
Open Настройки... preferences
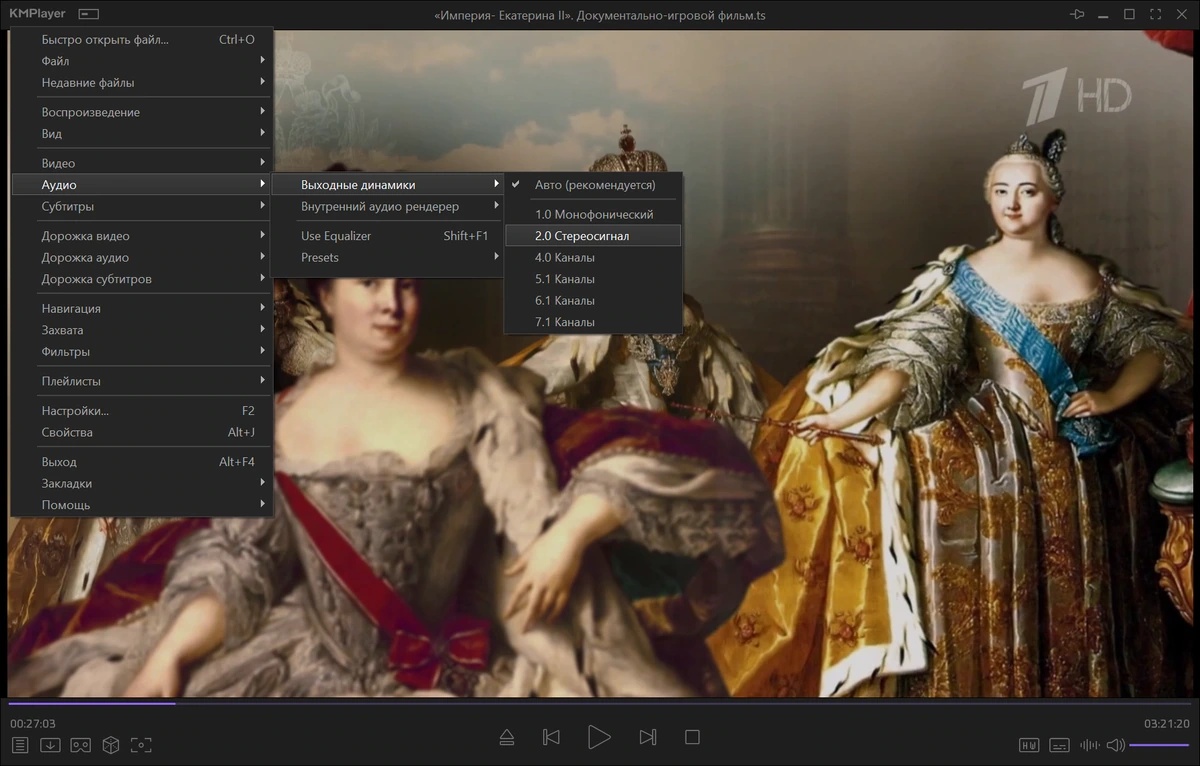(141, 411)
